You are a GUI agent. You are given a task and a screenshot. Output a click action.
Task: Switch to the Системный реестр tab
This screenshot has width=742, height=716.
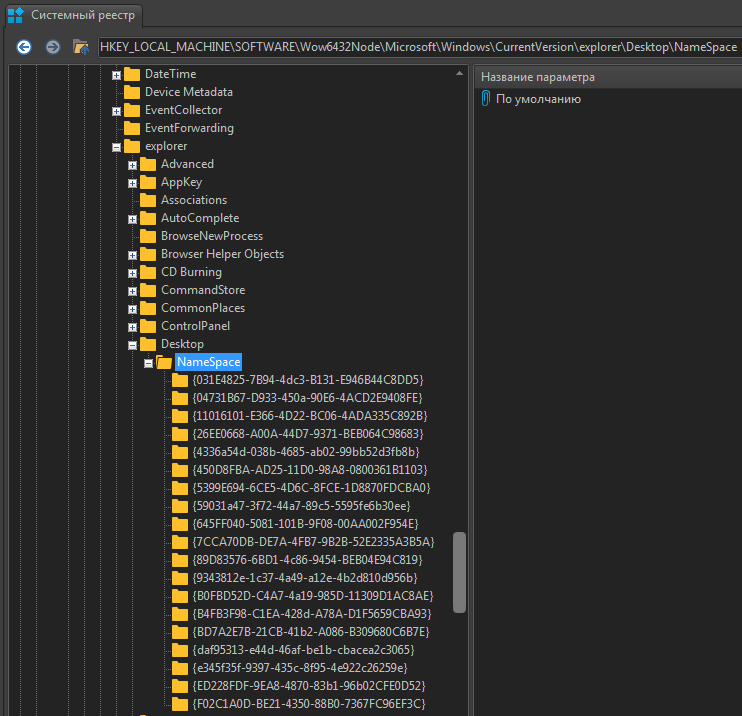click(x=74, y=15)
